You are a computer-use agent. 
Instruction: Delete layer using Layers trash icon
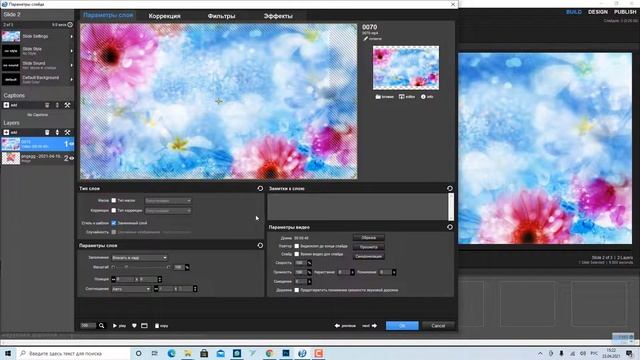coord(47,132)
